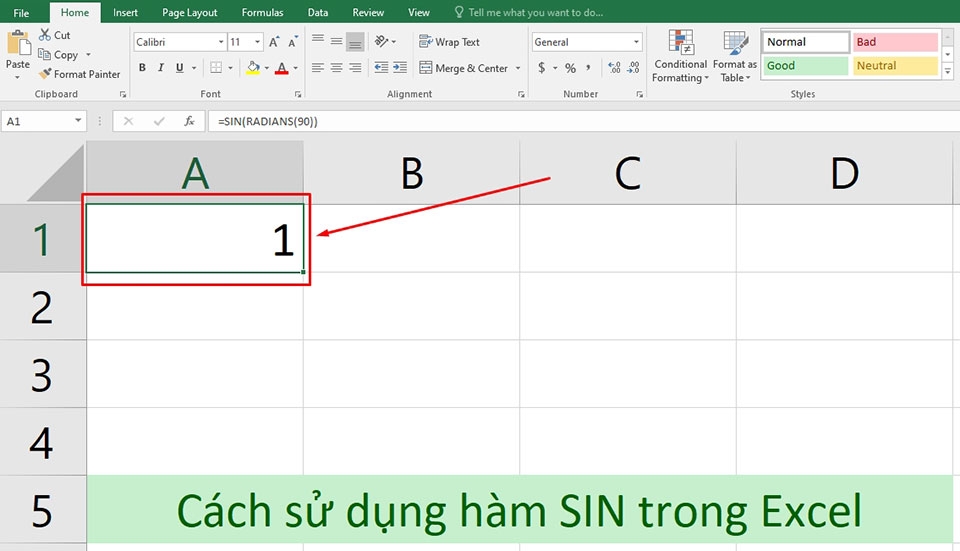Open Insert Function fx icon

click(189, 121)
